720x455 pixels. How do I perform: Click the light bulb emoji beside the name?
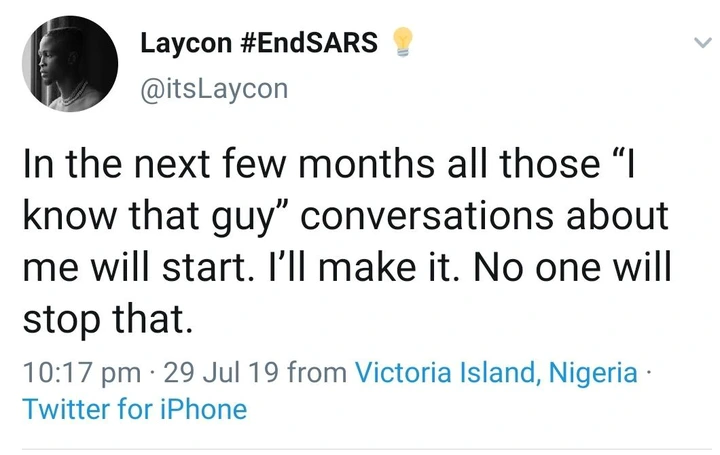point(401,44)
